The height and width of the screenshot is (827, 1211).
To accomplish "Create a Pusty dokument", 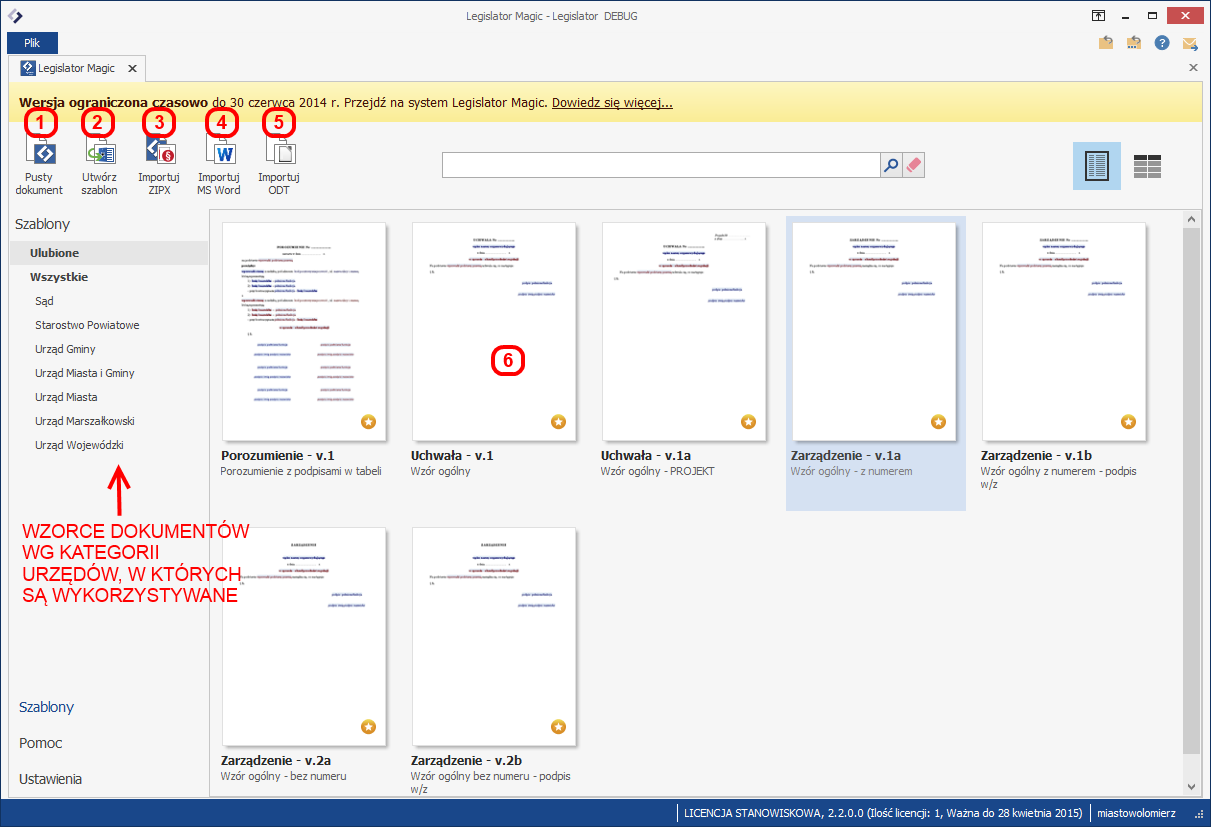I will pos(40,166).
